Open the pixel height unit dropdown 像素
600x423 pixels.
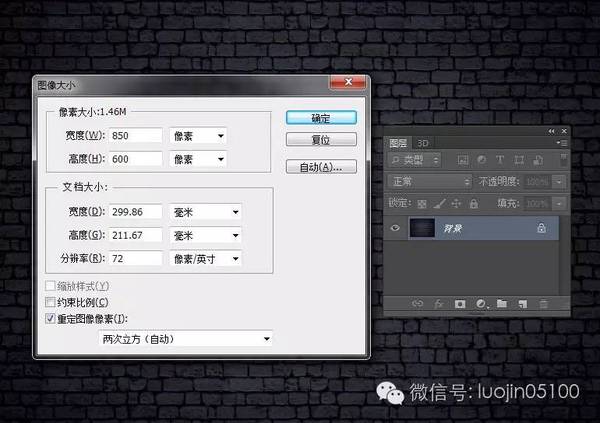coord(198,159)
